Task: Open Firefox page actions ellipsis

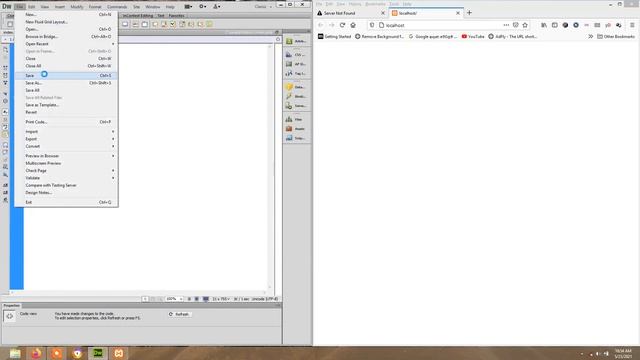Action: [x=506, y=25]
